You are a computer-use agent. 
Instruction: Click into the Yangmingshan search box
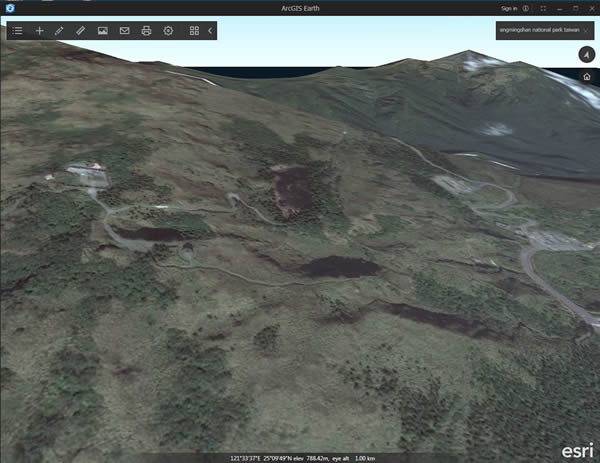[x=539, y=30]
